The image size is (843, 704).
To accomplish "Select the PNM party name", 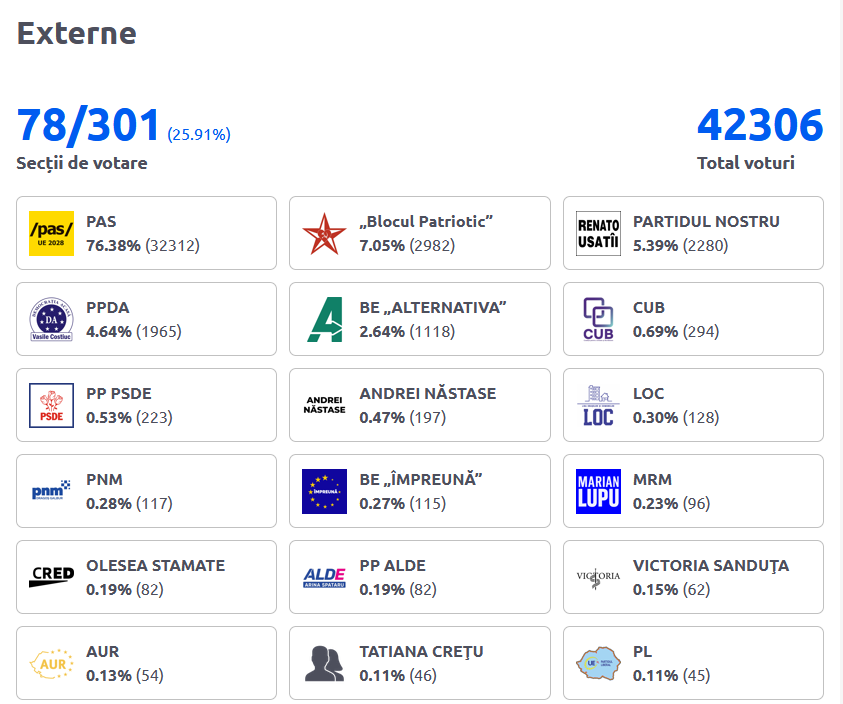I will (x=104, y=479).
